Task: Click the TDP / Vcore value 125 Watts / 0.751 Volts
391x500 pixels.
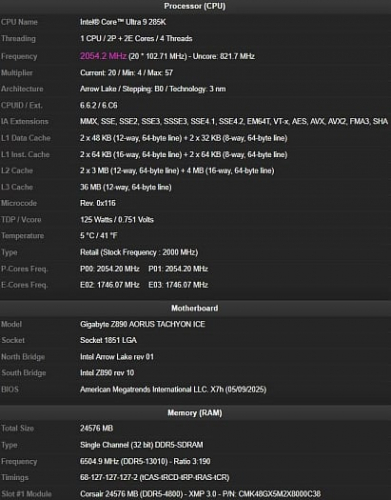Action: pos(117,220)
